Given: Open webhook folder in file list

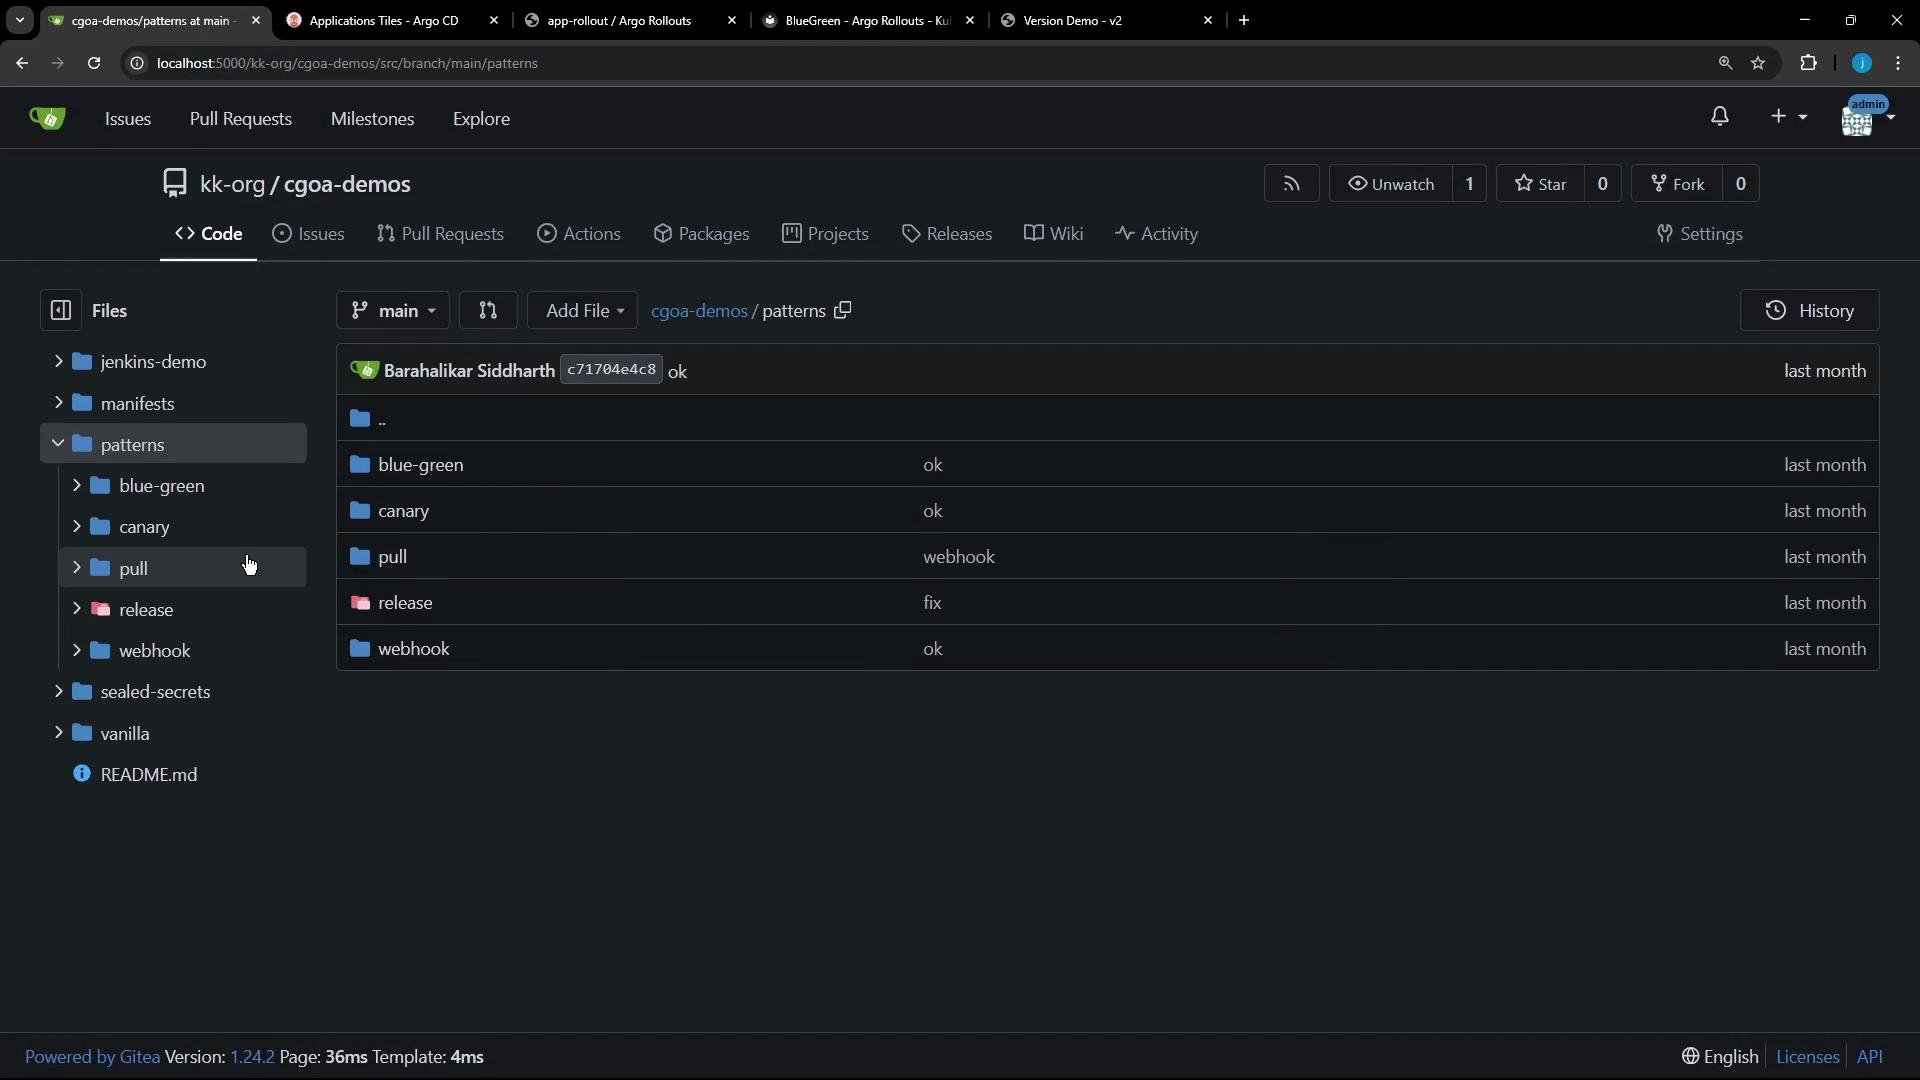Looking at the screenshot, I should [414, 649].
